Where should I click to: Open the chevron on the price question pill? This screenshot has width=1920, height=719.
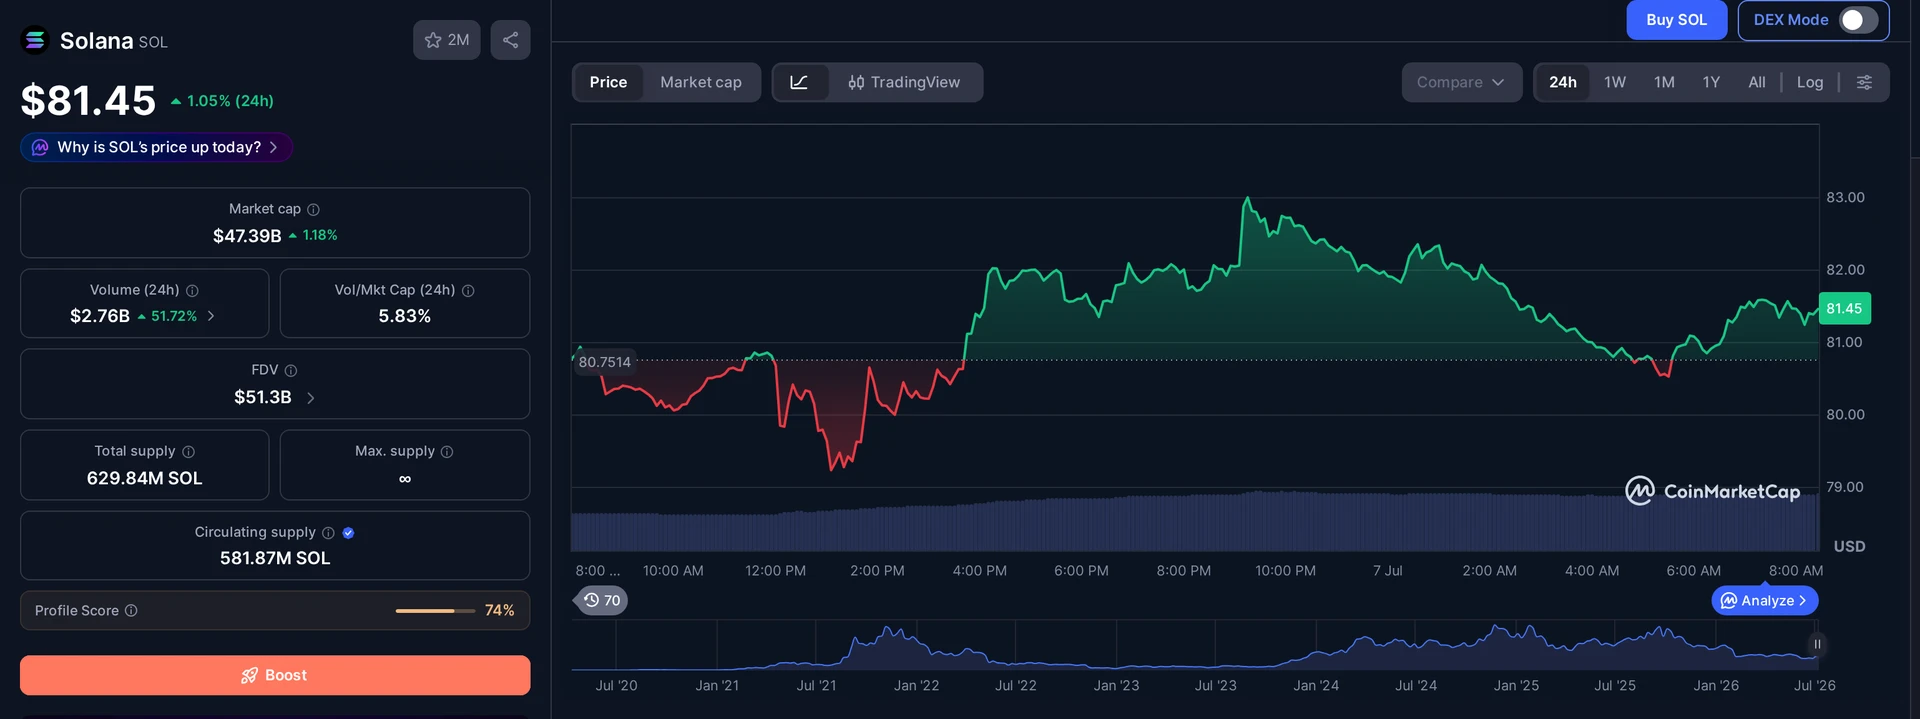[273, 147]
